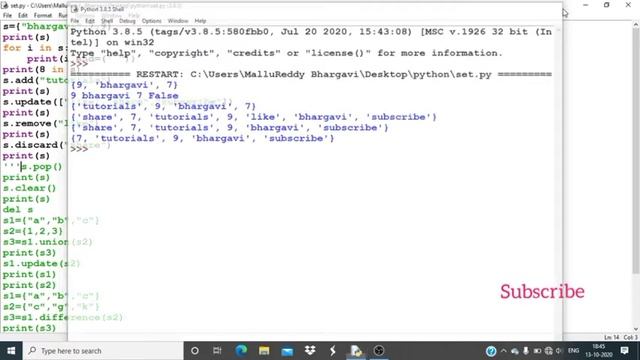Click "'''s.pop()" line in editor
The width and height of the screenshot is (640, 360).
coord(32,167)
